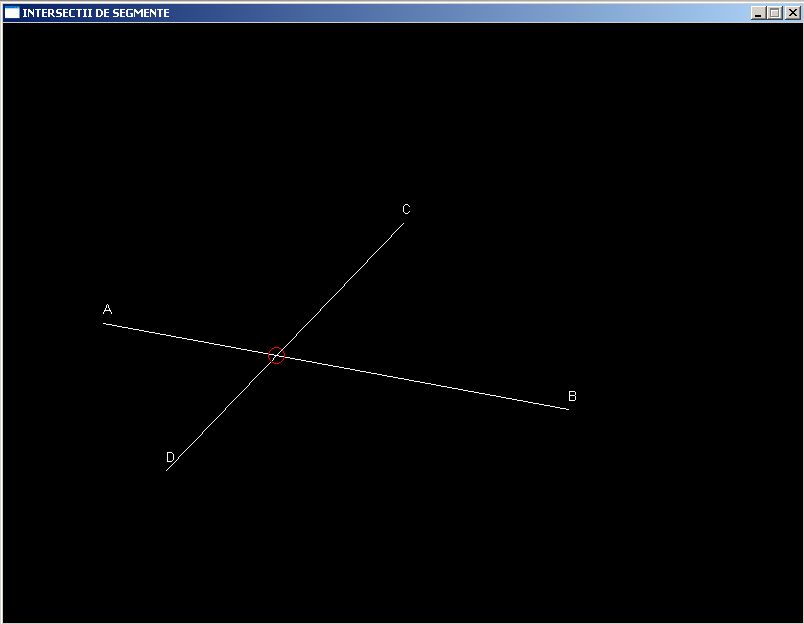Minimize the INTERSECTII DE SEGMENTE window
This screenshot has width=804, height=624.
point(758,13)
